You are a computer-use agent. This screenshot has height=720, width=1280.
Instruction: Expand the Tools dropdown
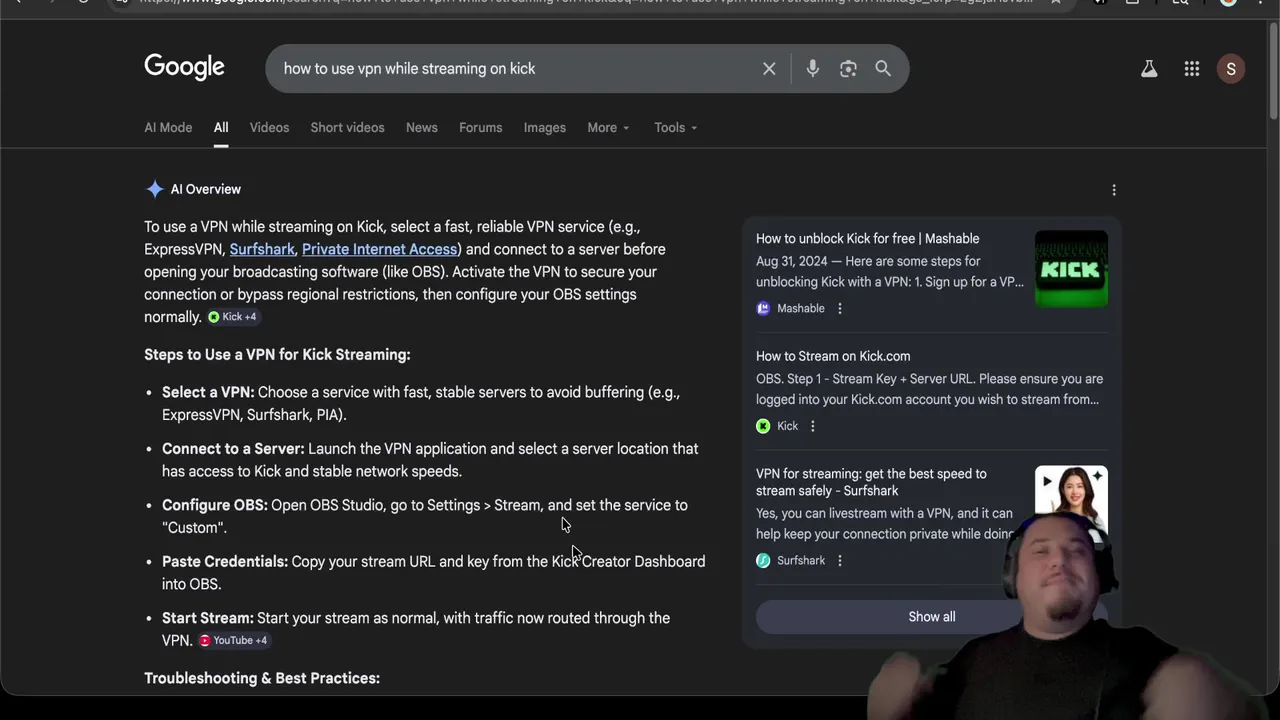click(675, 128)
